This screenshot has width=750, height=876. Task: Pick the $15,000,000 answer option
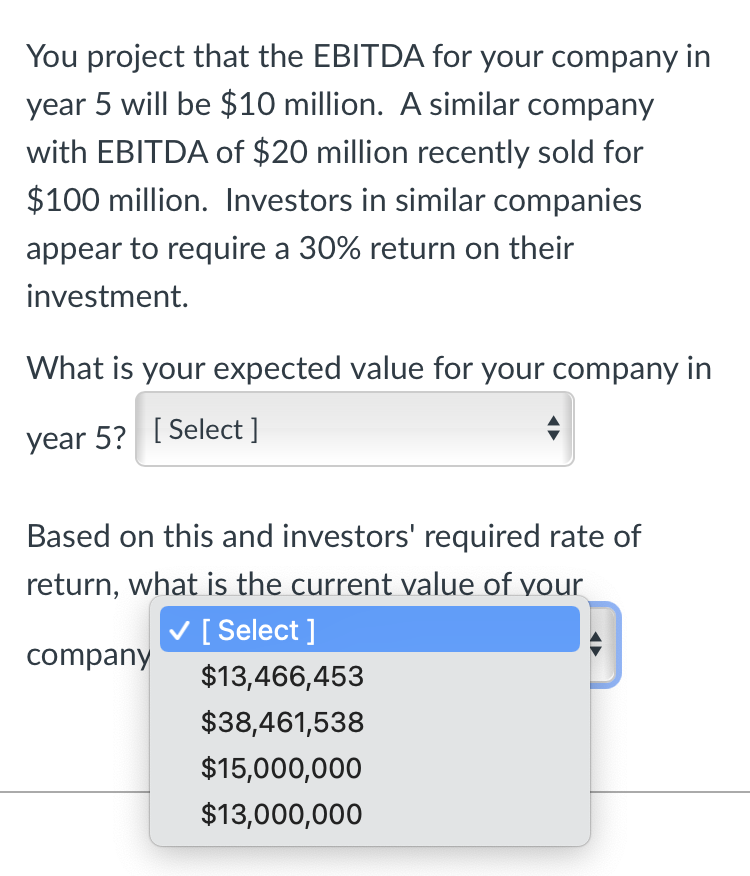tap(281, 769)
